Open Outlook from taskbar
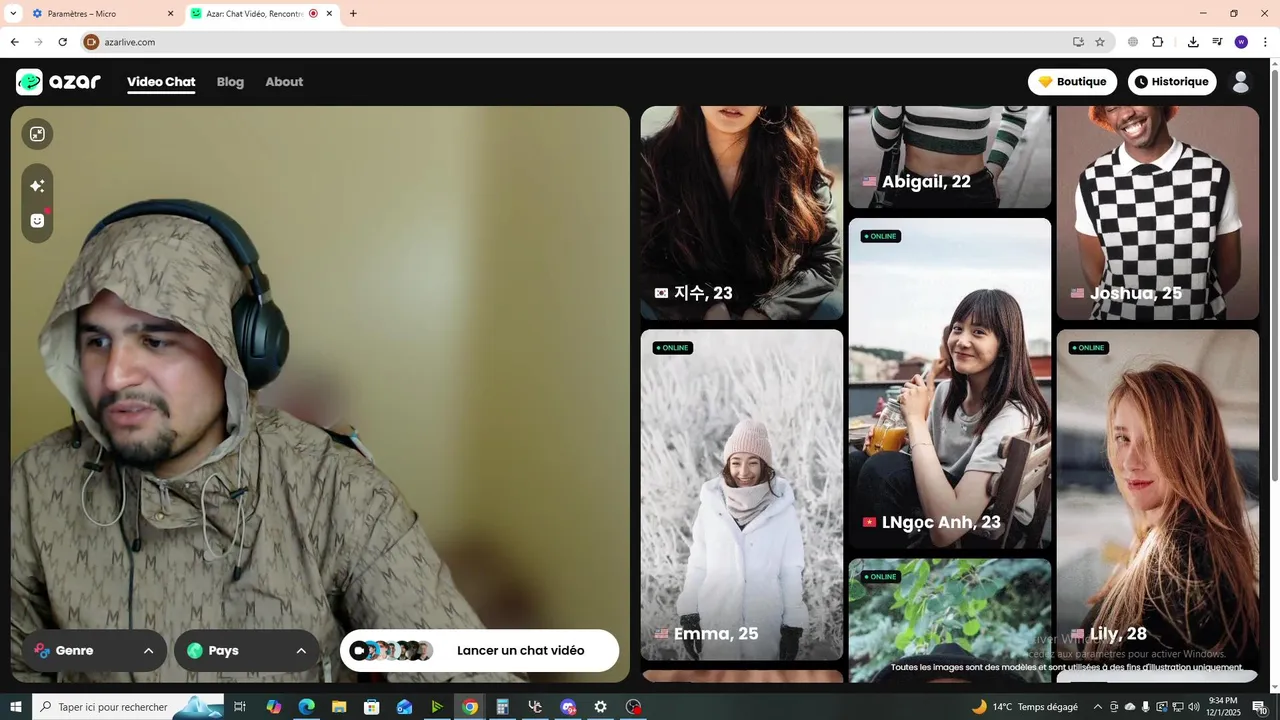 (x=404, y=707)
